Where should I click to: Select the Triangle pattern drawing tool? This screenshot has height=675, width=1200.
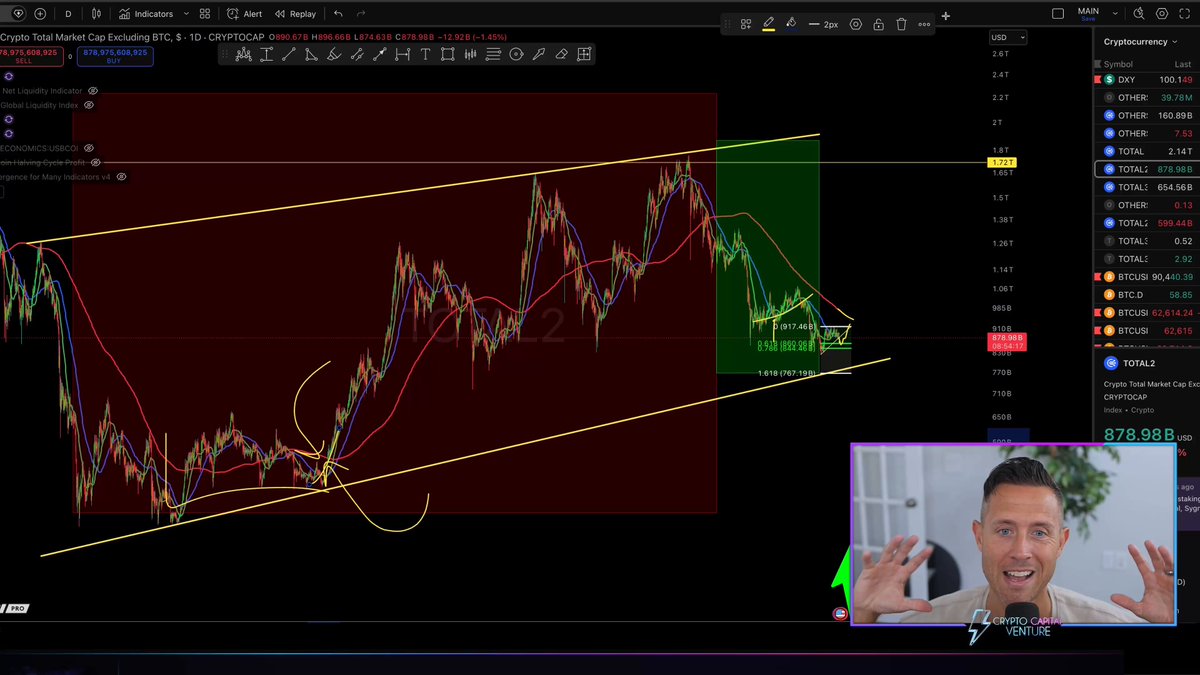coord(312,54)
